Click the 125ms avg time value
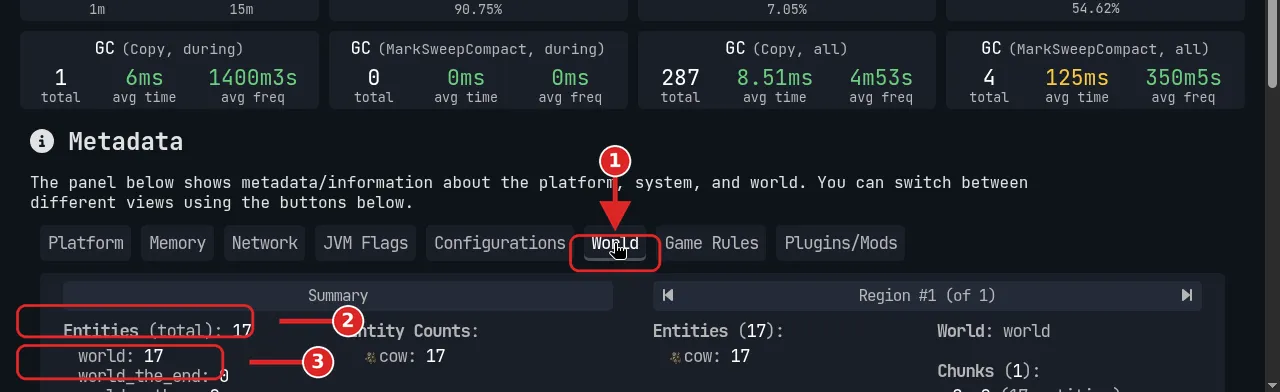The image size is (1280, 392). click(x=1077, y=77)
